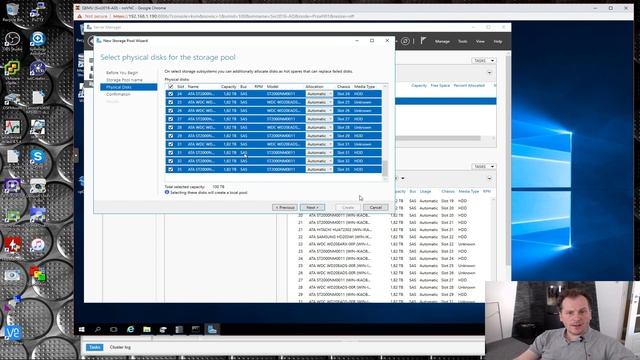This screenshot has height=360, width=640.
Task: Click the wizard disk list vertical scrollbar thumb
Action: (x=384, y=167)
